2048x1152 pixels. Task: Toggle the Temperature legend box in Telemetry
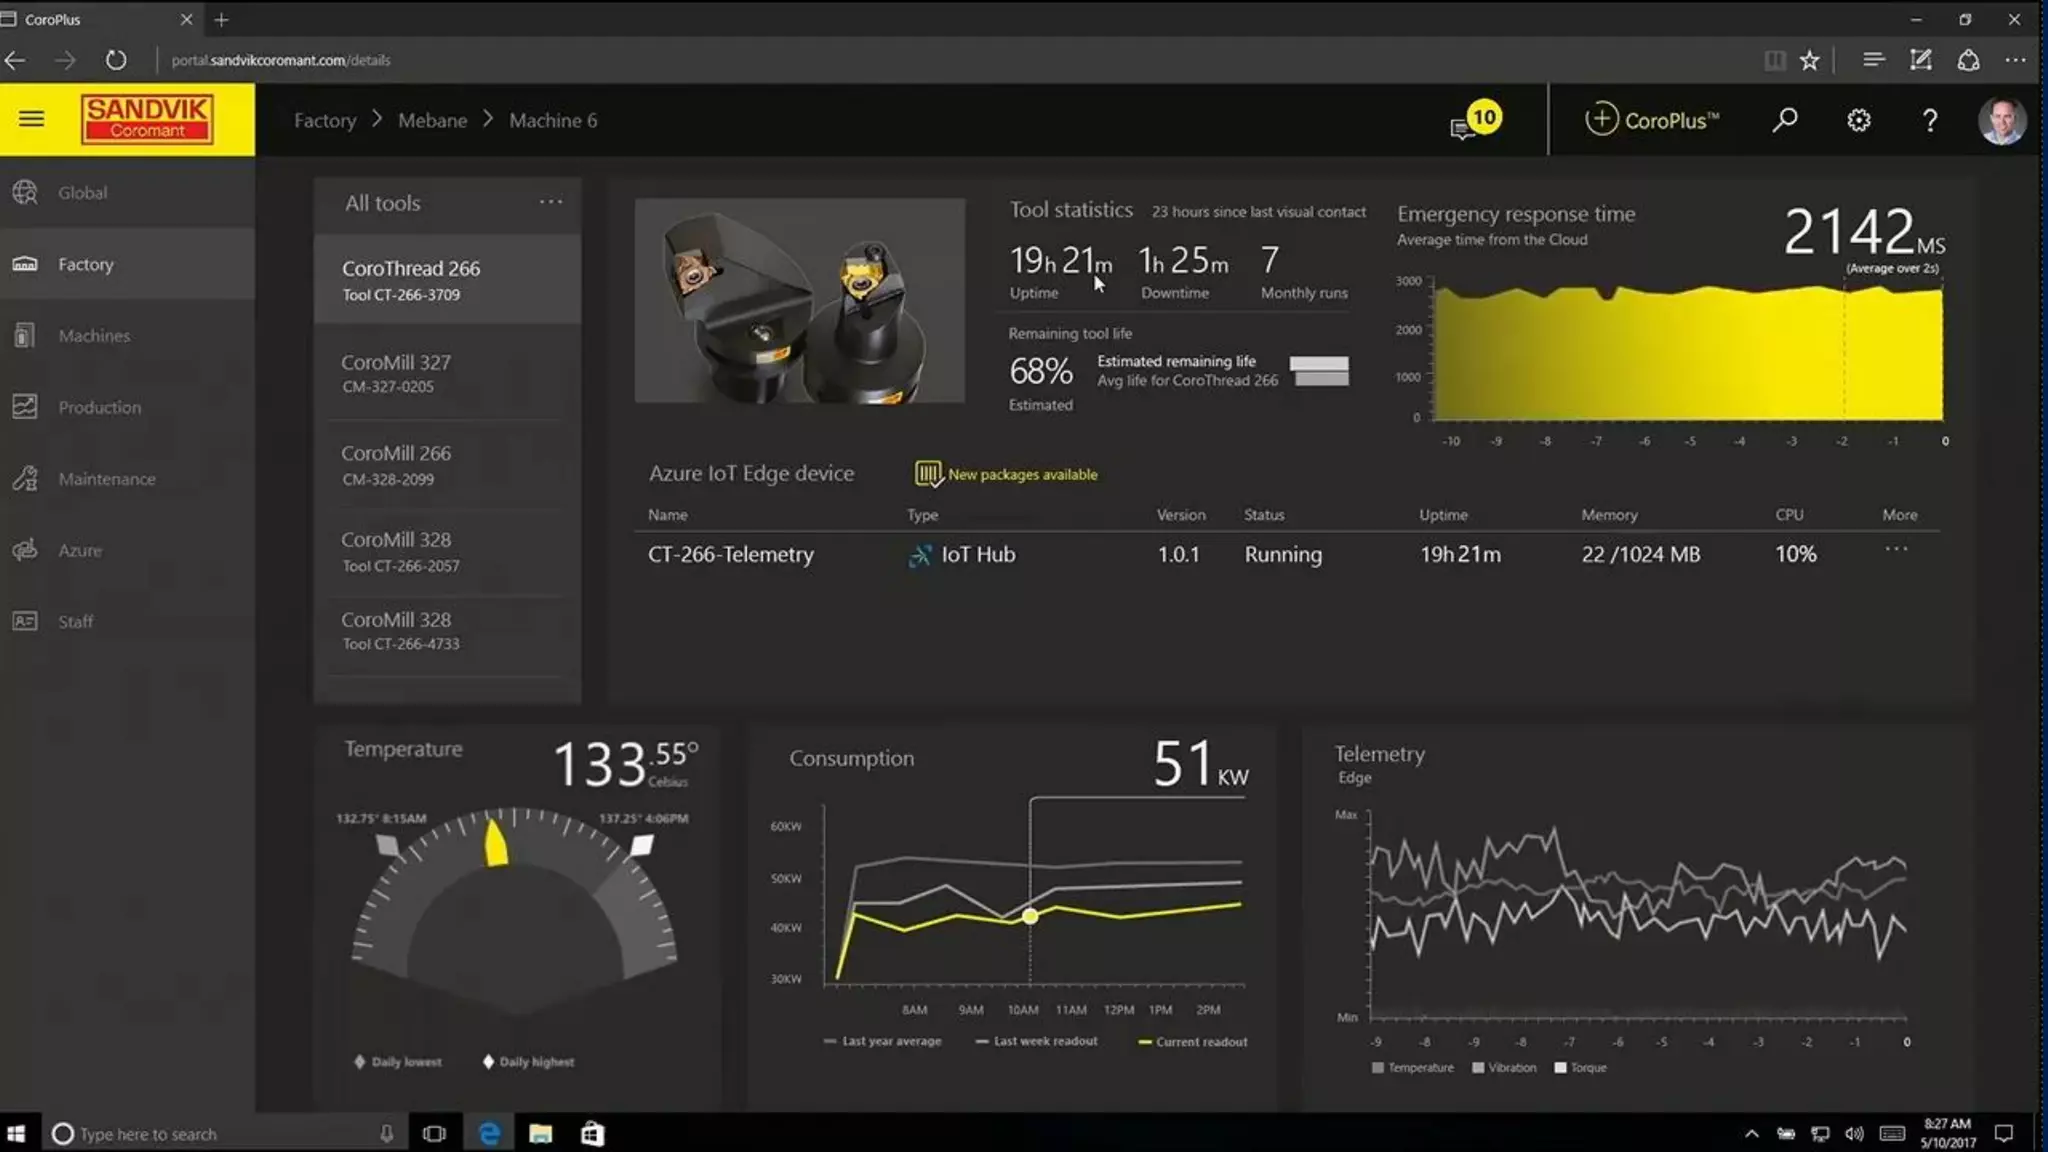(1378, 1068)
